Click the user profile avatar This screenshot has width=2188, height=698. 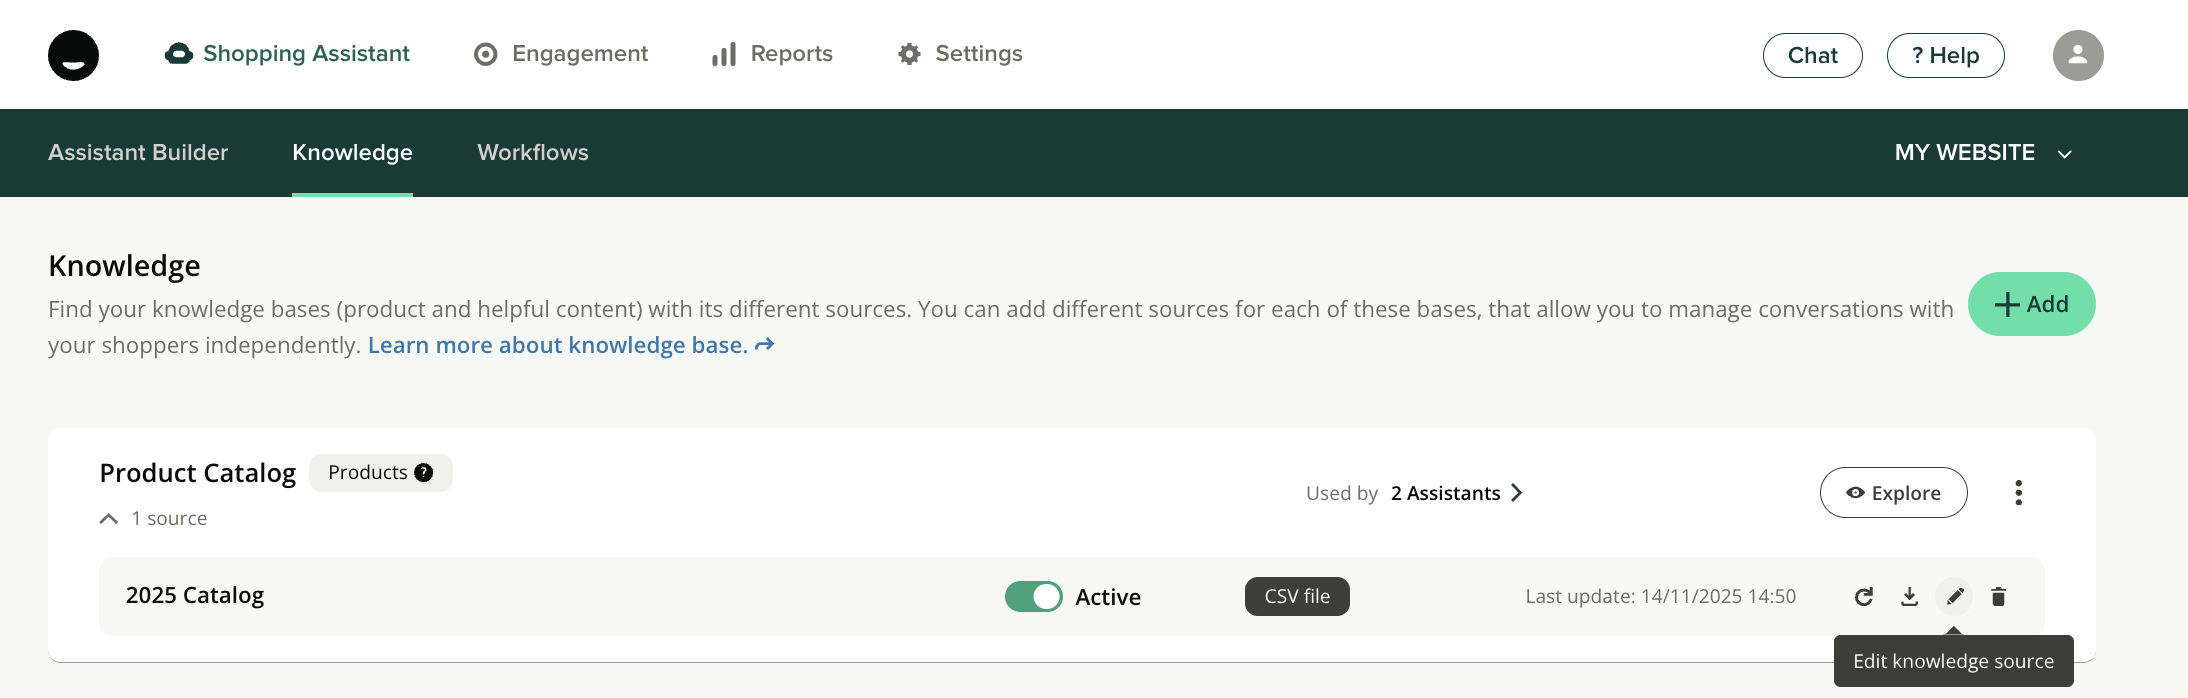point(2077,55)
